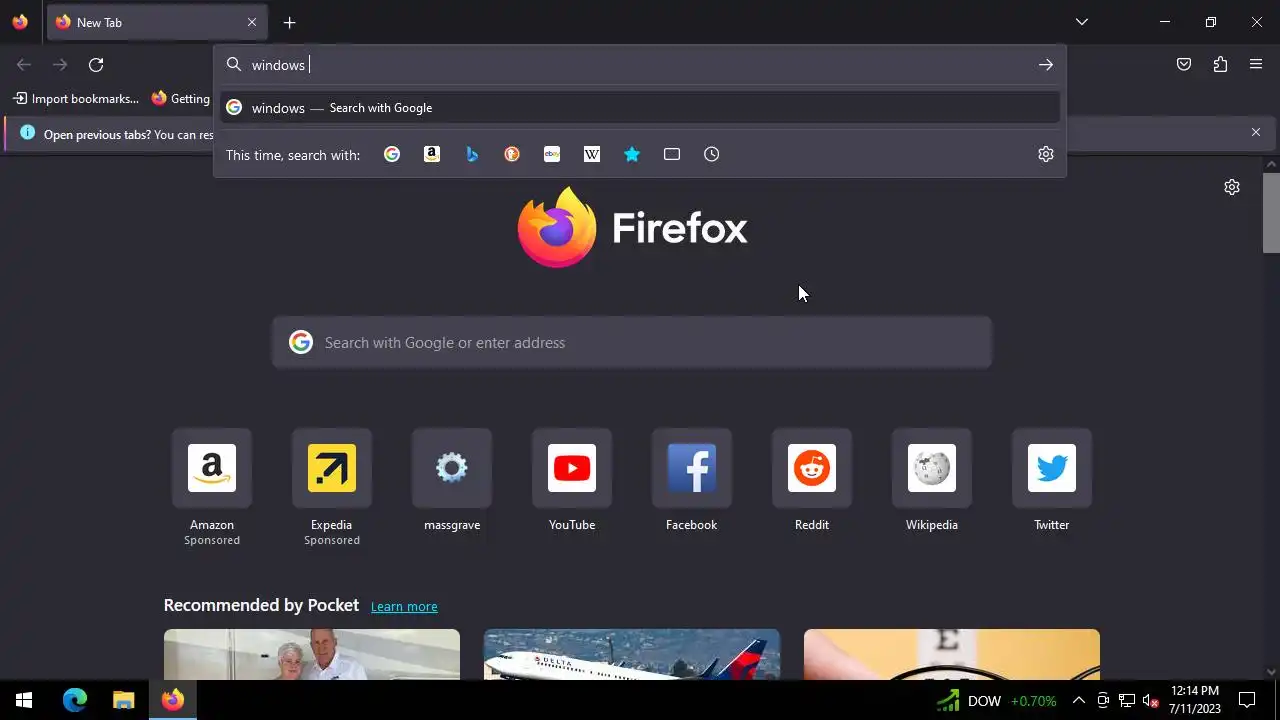Open Save to Pocket button

[1184, 65]
